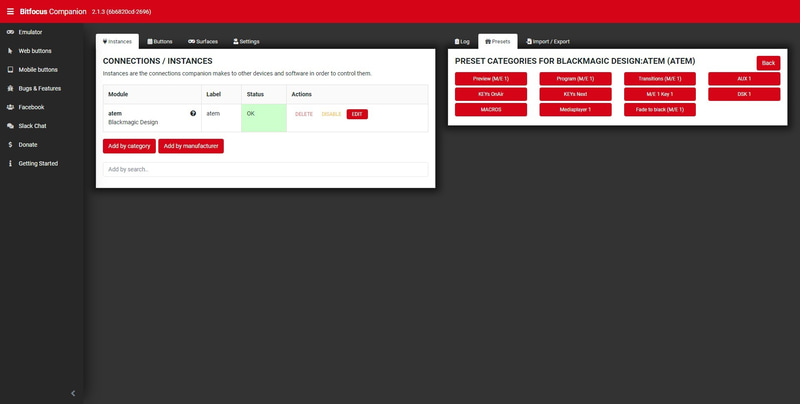Delete the atem instance
This screenshot has width=800, height=404.
click(304, 114)
